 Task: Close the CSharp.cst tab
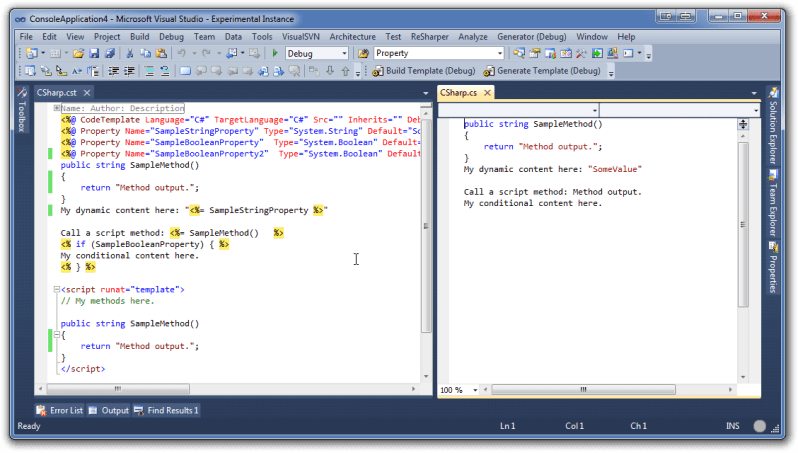click(x=87, y=93)
